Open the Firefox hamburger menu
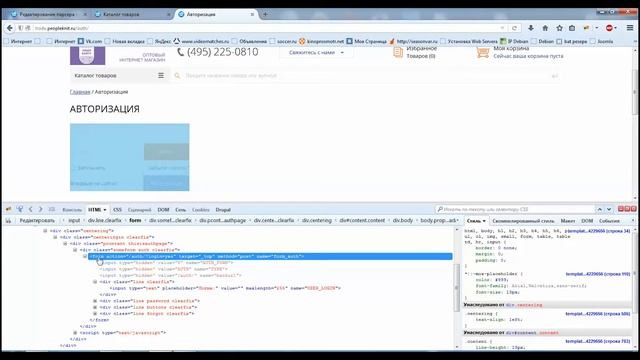This screenshot has width=640, height=360. (x=630, y=28)
